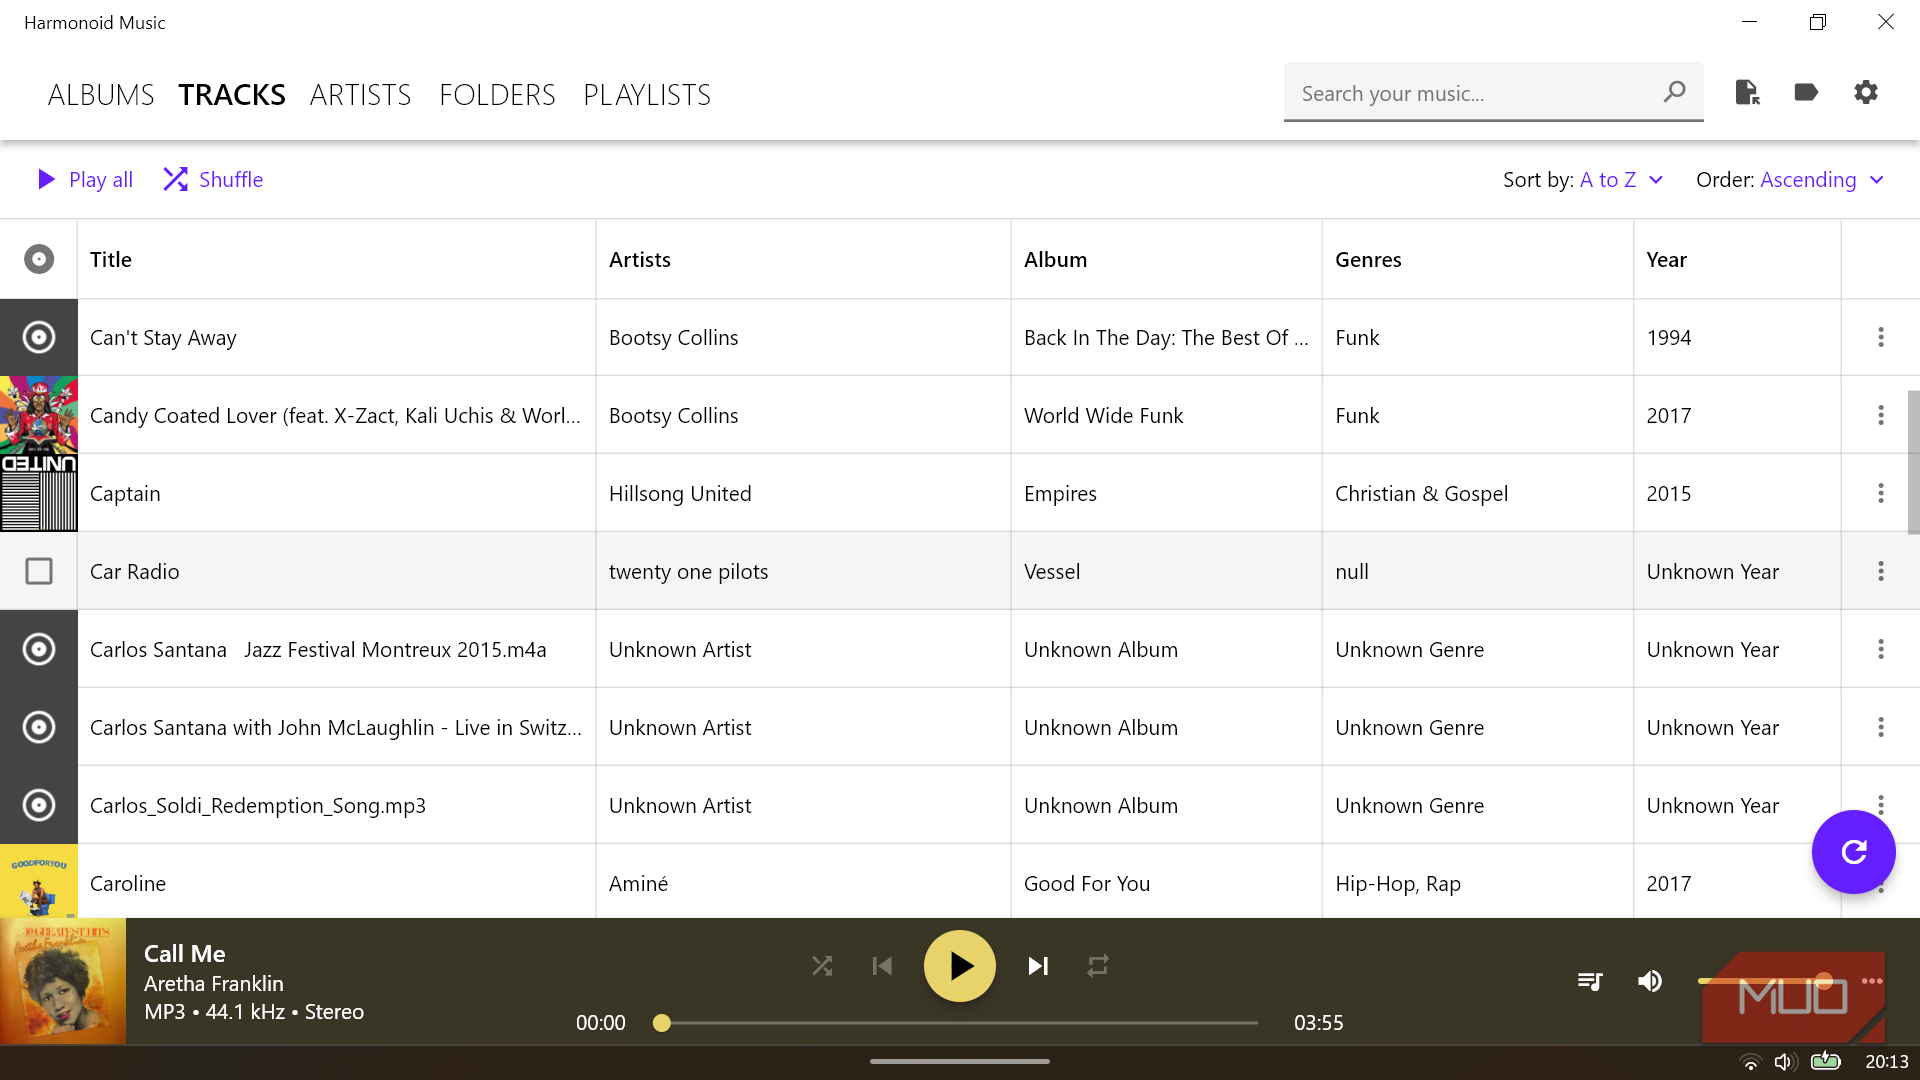Screen dimensions: 1920x1080
Task: Switch to the PLAYLISTS tab
Action: [647, 95]
